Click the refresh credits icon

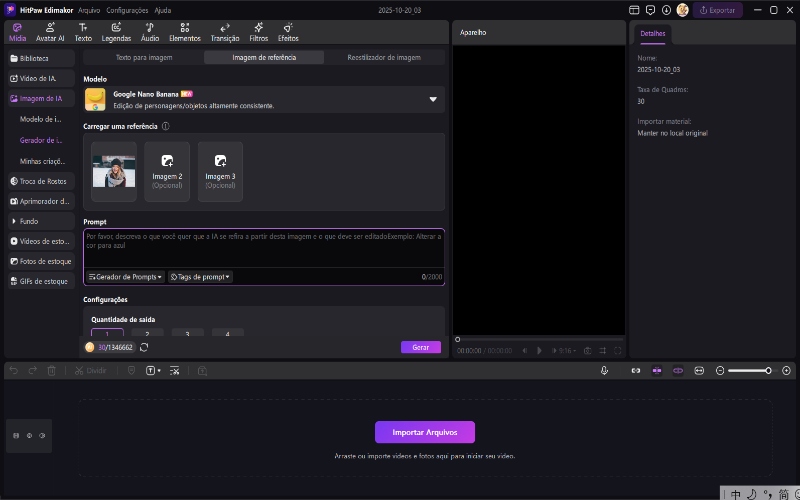click(144, 347)
